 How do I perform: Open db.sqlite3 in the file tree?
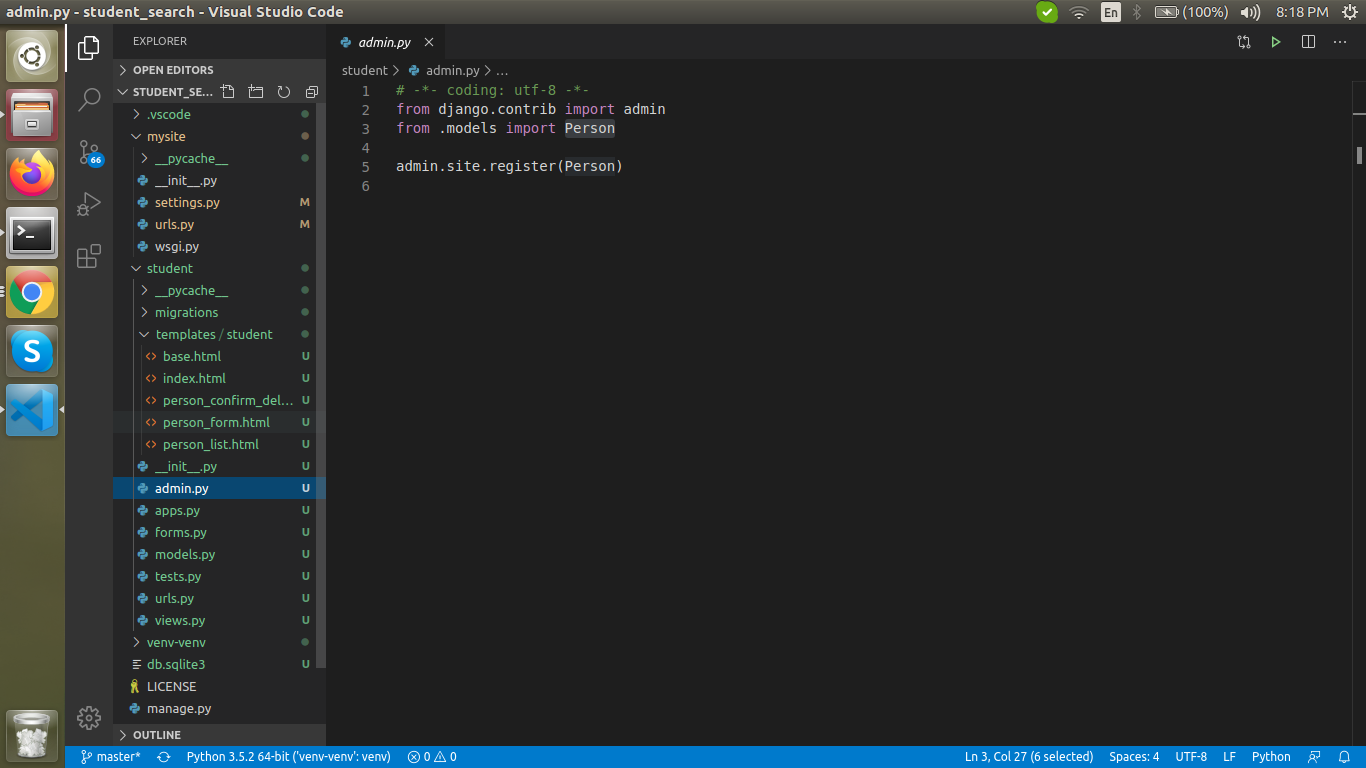219,664
